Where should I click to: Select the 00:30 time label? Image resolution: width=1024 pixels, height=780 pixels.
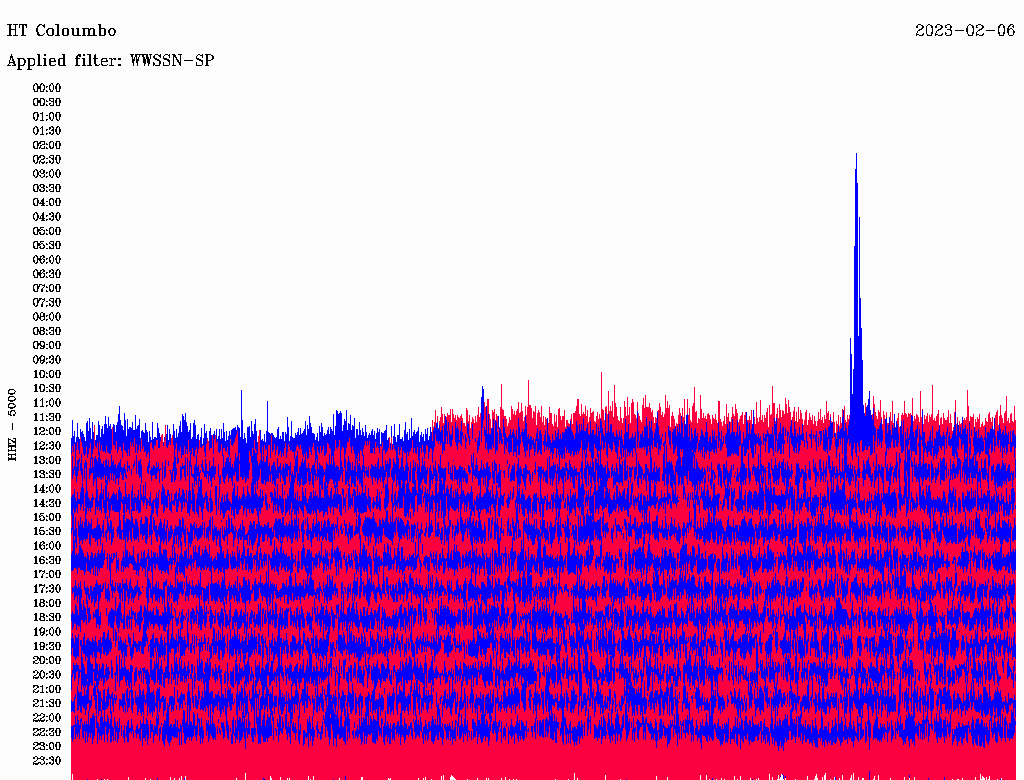point(47,102)
